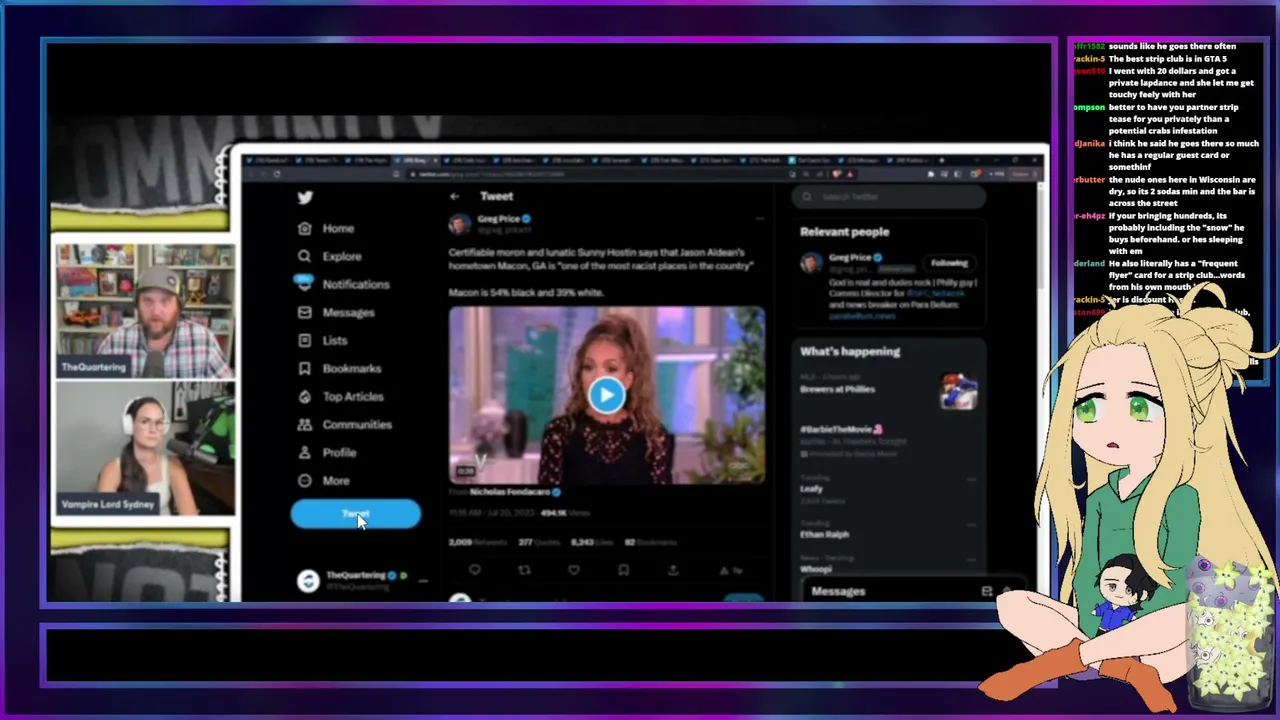This screenshot has width=1280, height=720.
Task: View the 2,009 Retweets list
Action: [x=478, y=542]
